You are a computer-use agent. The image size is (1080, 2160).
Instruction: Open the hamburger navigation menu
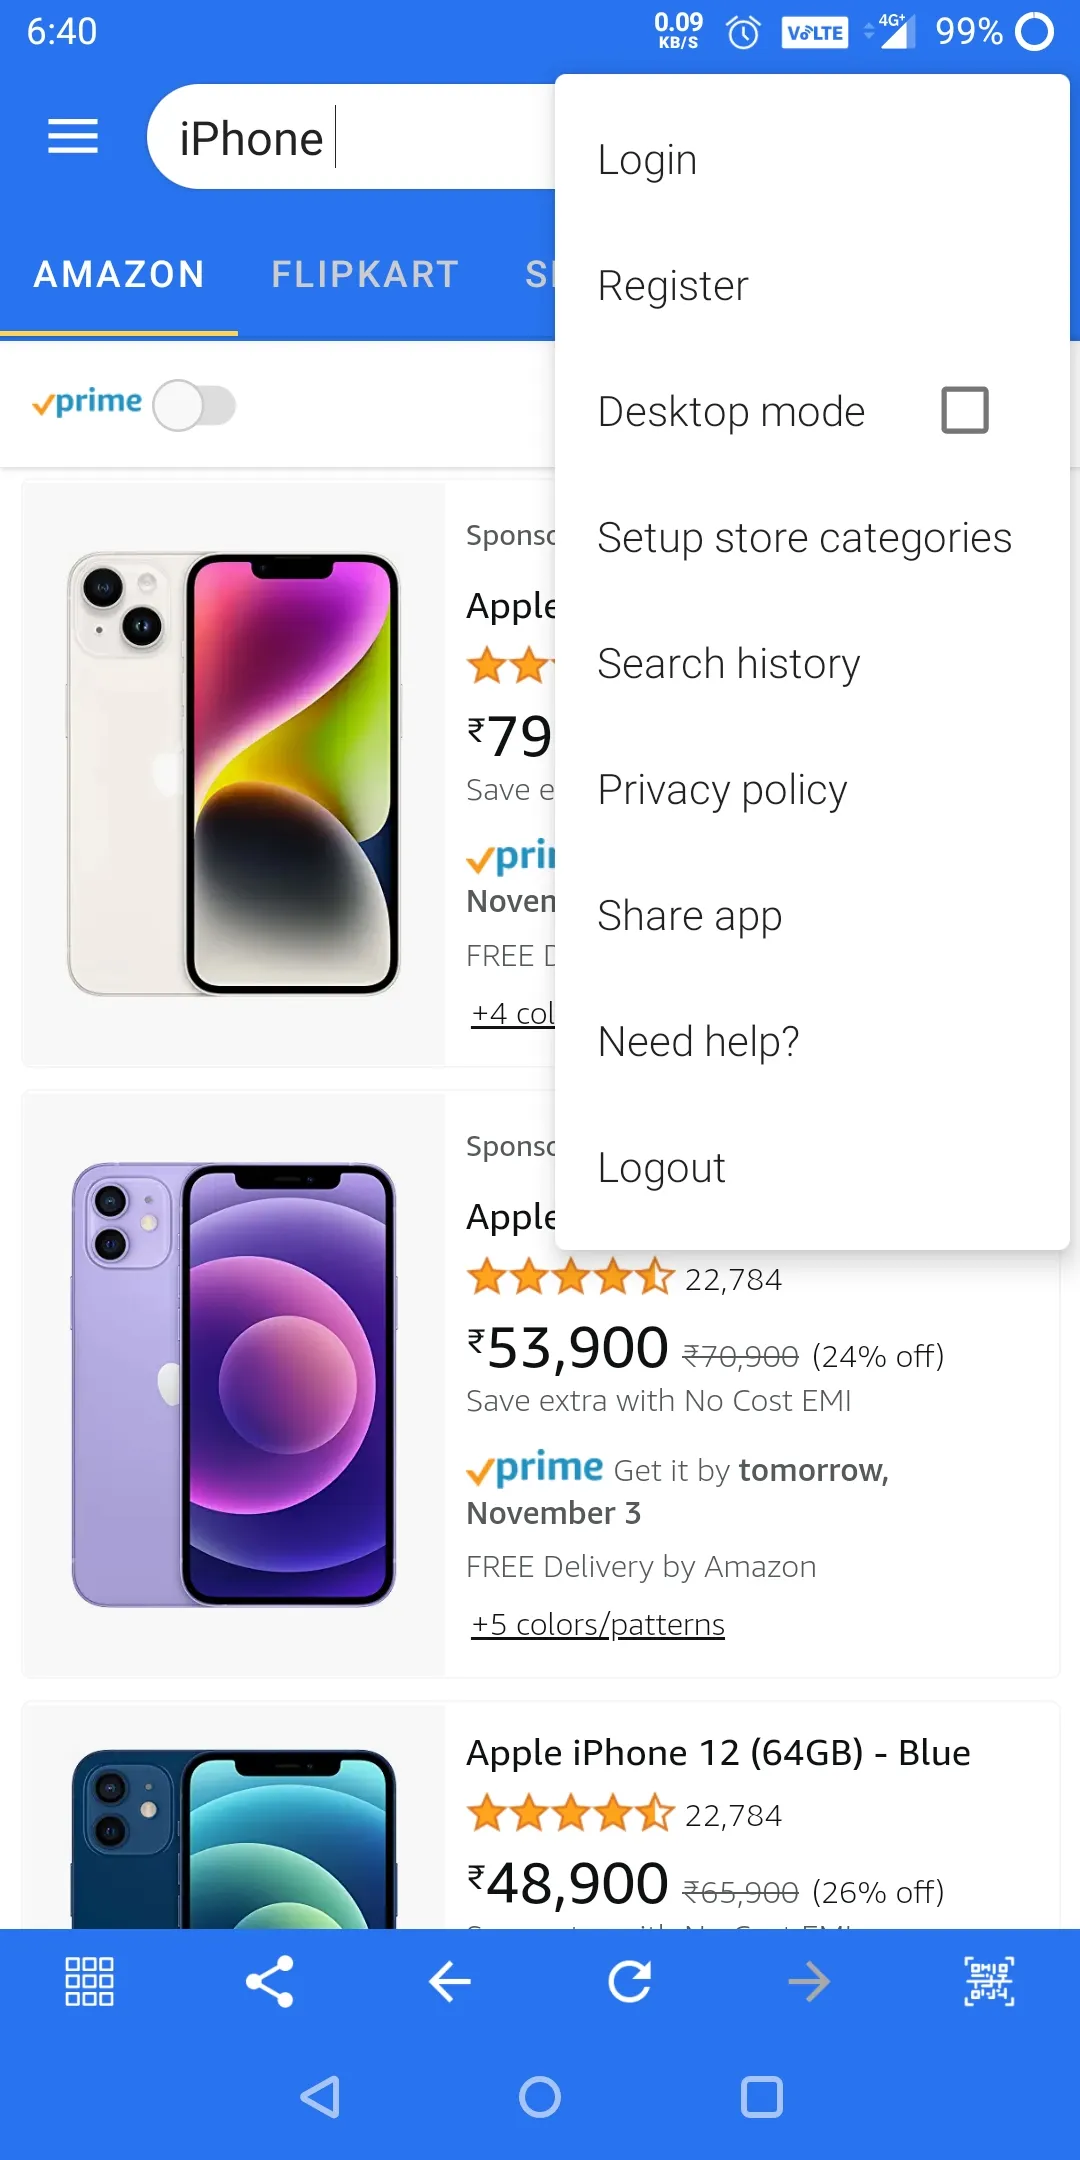pos(73,136)
